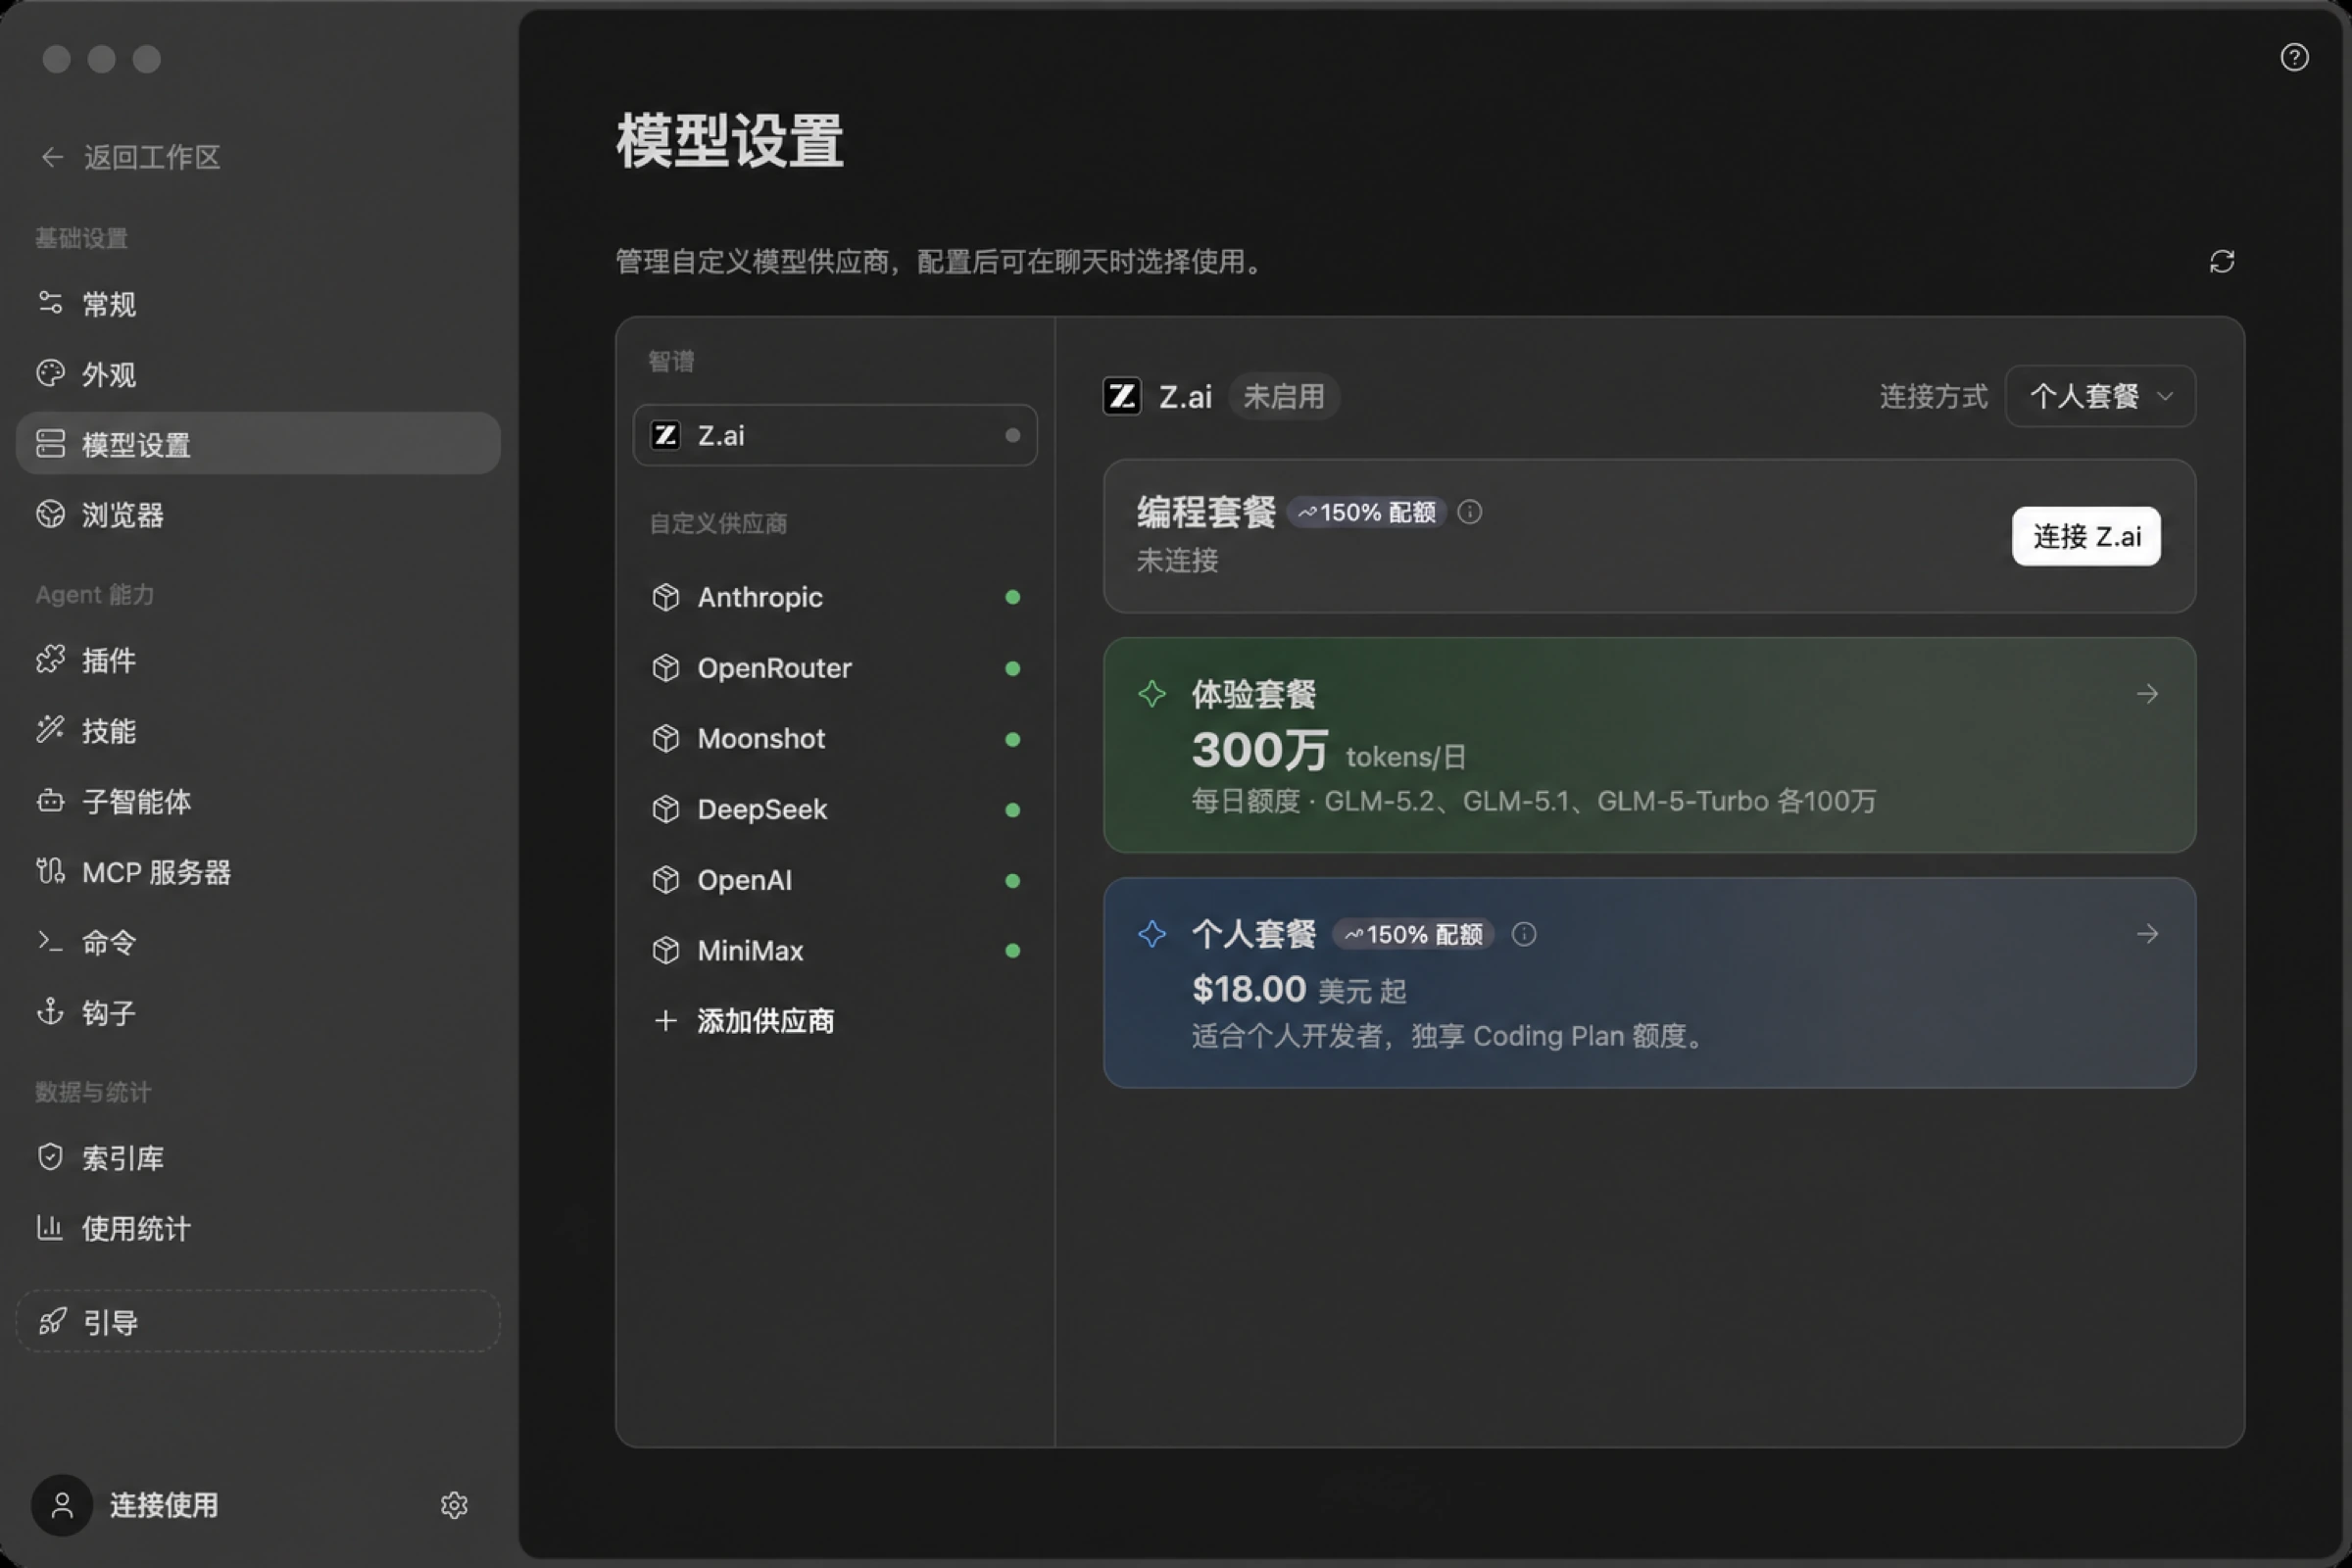Open the 个人套餐 card title
Screen dimensions: 2352x1568
1254,934
